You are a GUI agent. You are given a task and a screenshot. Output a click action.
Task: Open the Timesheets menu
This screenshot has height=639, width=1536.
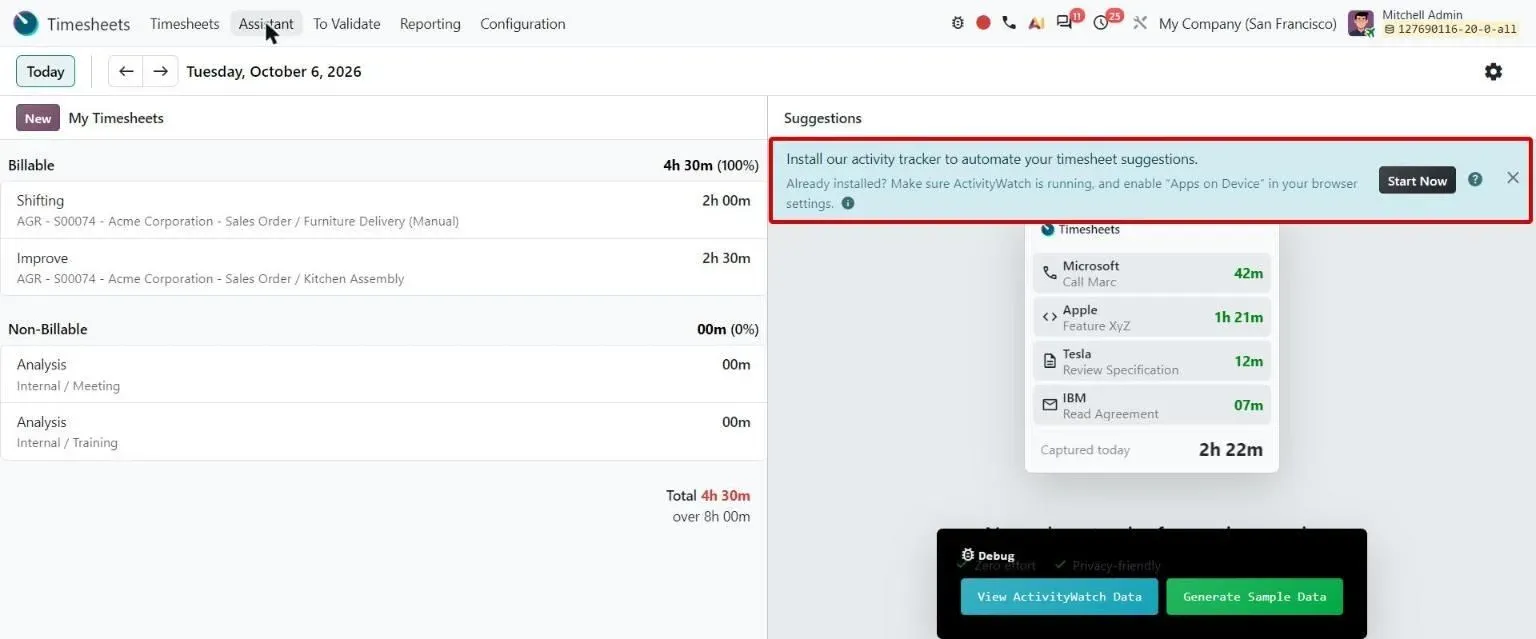[184, 23]
